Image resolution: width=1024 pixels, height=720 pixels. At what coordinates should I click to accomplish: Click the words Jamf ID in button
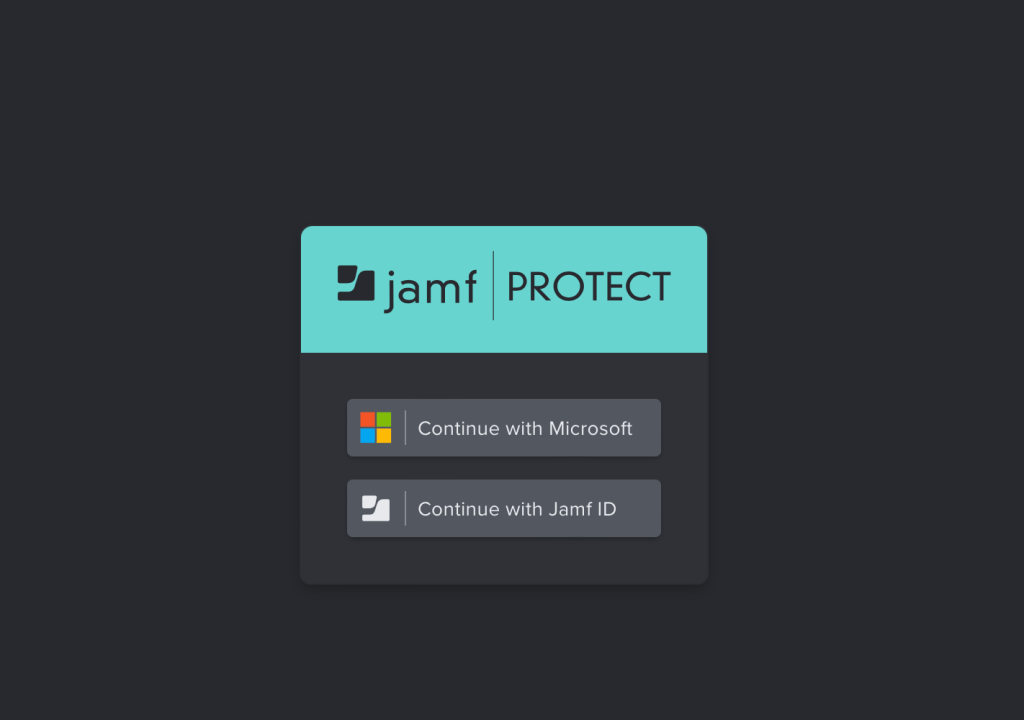coord(582,509)
